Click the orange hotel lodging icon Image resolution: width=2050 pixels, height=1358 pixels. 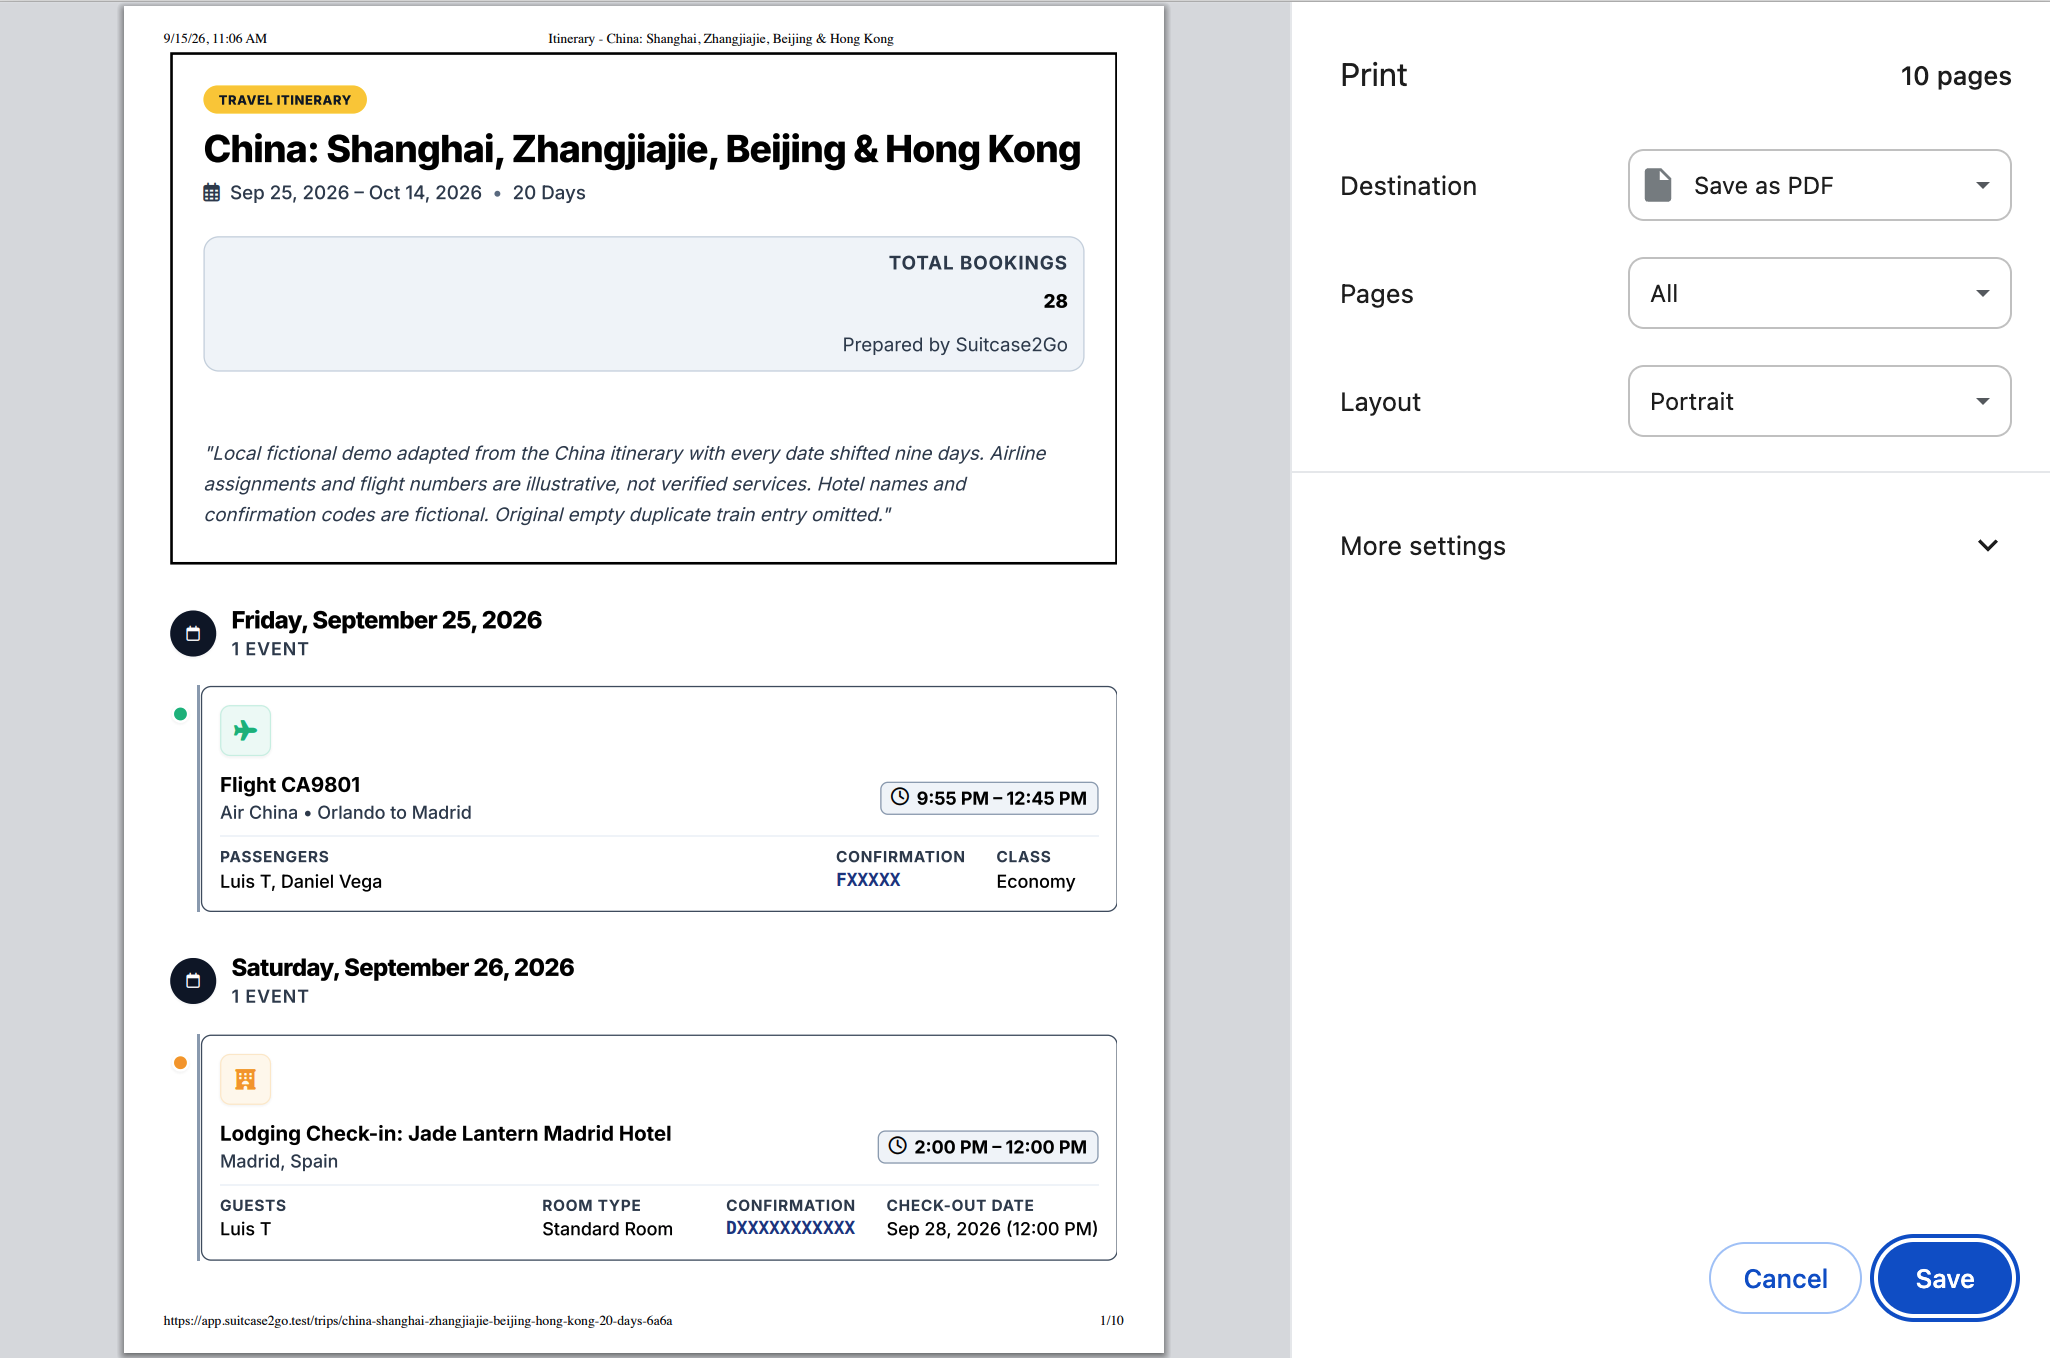click(x=245, y=1079)
